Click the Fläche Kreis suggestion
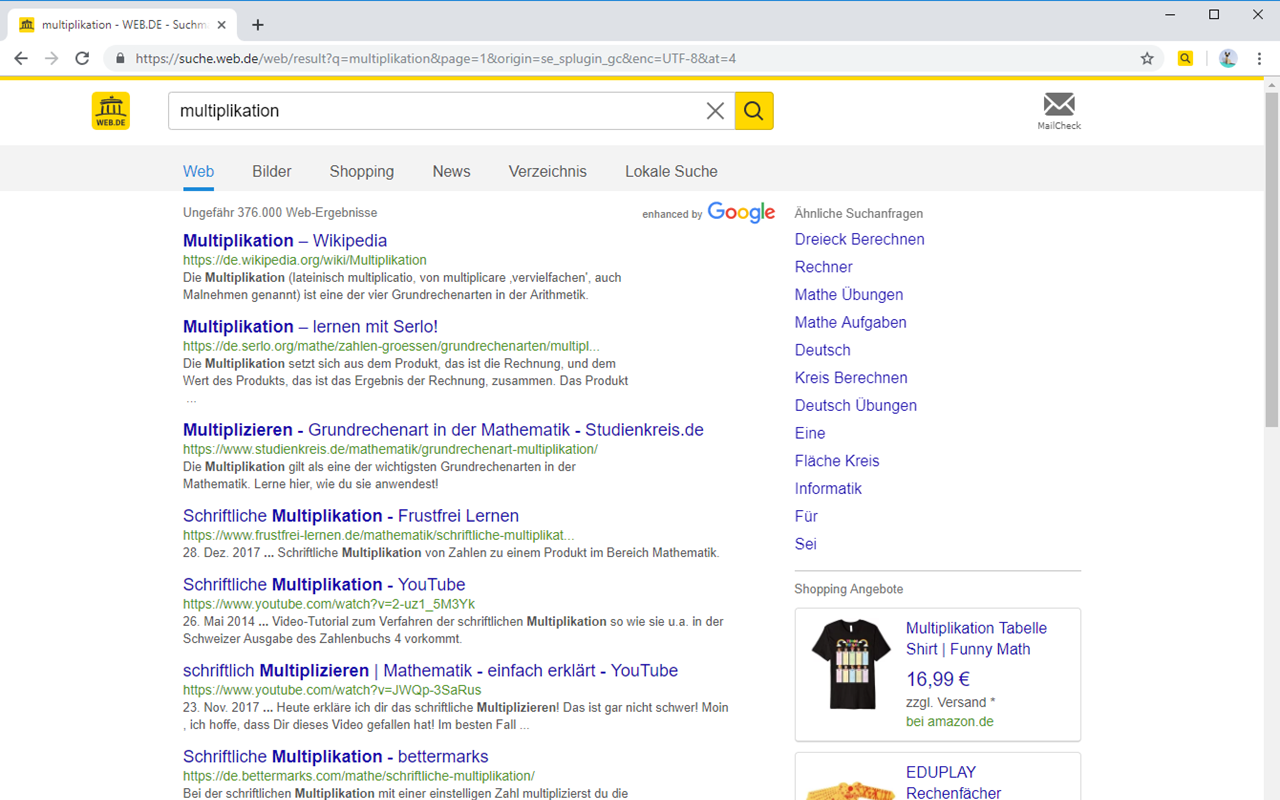Image resolution: width=1280 pixels, height=800 pixels. tap(837, 461)
